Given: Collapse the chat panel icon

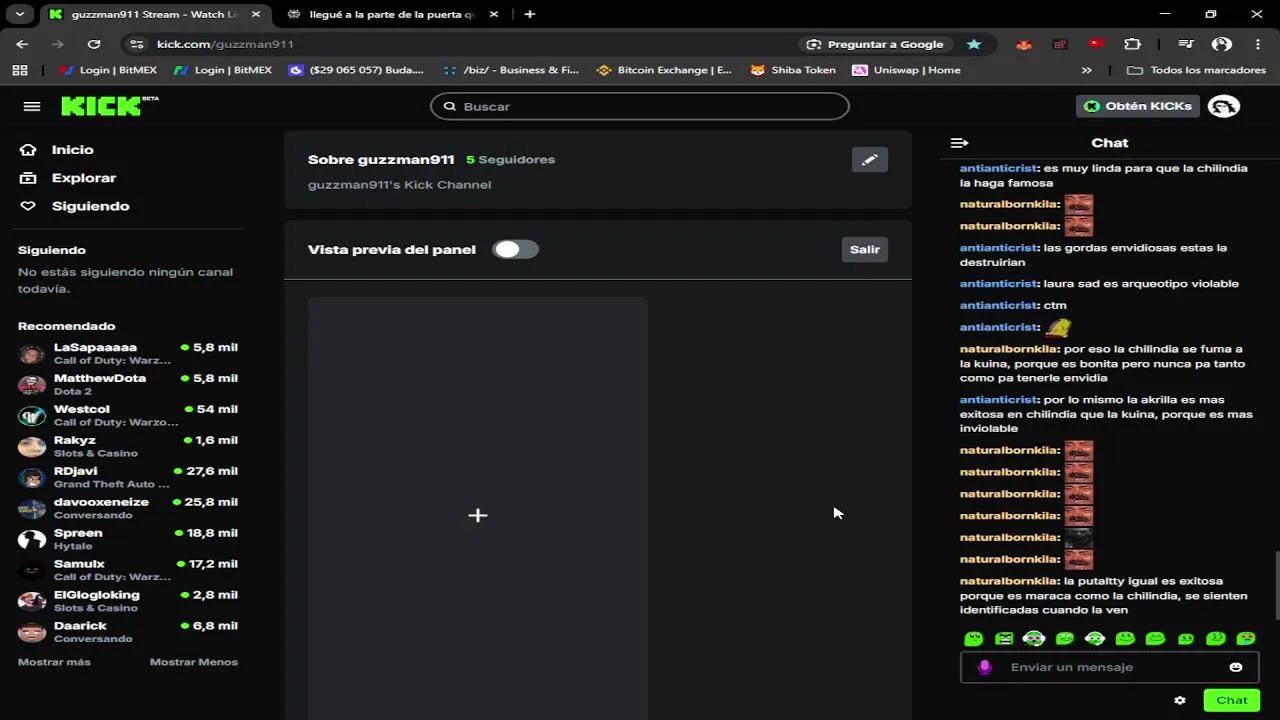Looking at the screenshot, I should 959,143.
